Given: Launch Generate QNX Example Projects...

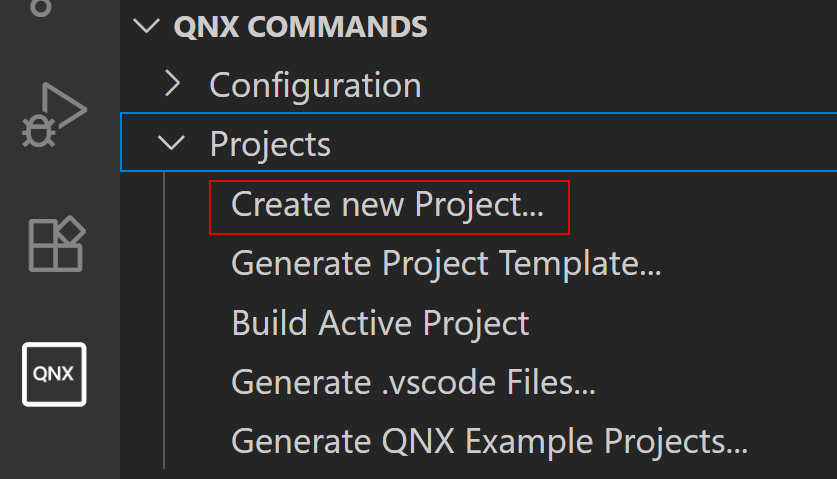Looking at the screenshot, I should [489, 441].
